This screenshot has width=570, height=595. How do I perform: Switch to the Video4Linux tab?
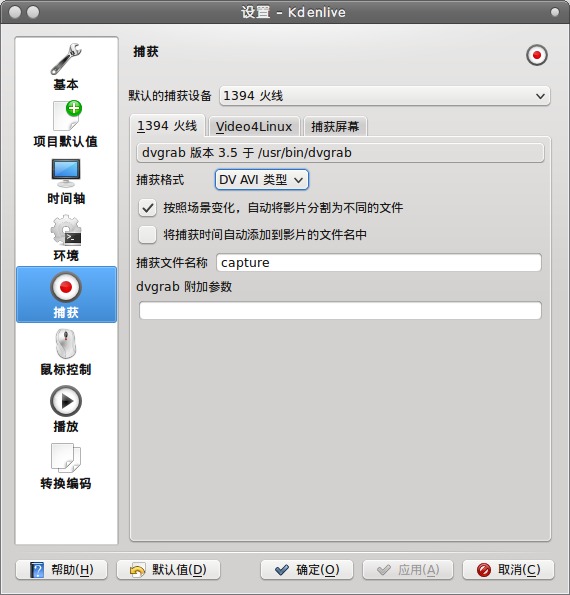tap(254, 126)
